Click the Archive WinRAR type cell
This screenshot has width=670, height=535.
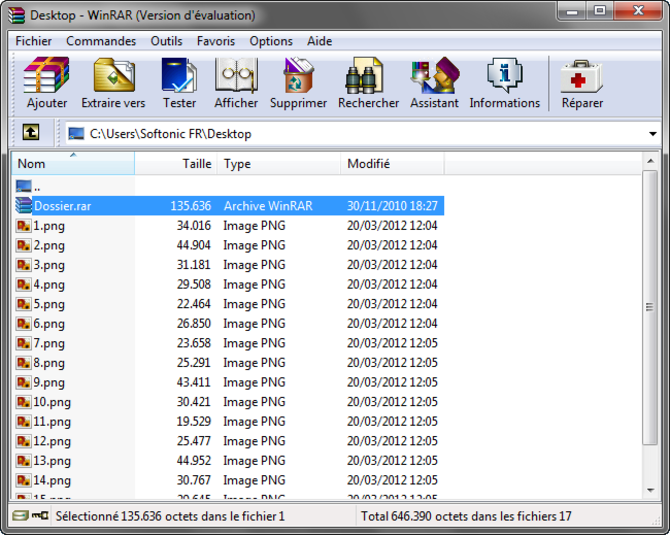coord(268,206)
